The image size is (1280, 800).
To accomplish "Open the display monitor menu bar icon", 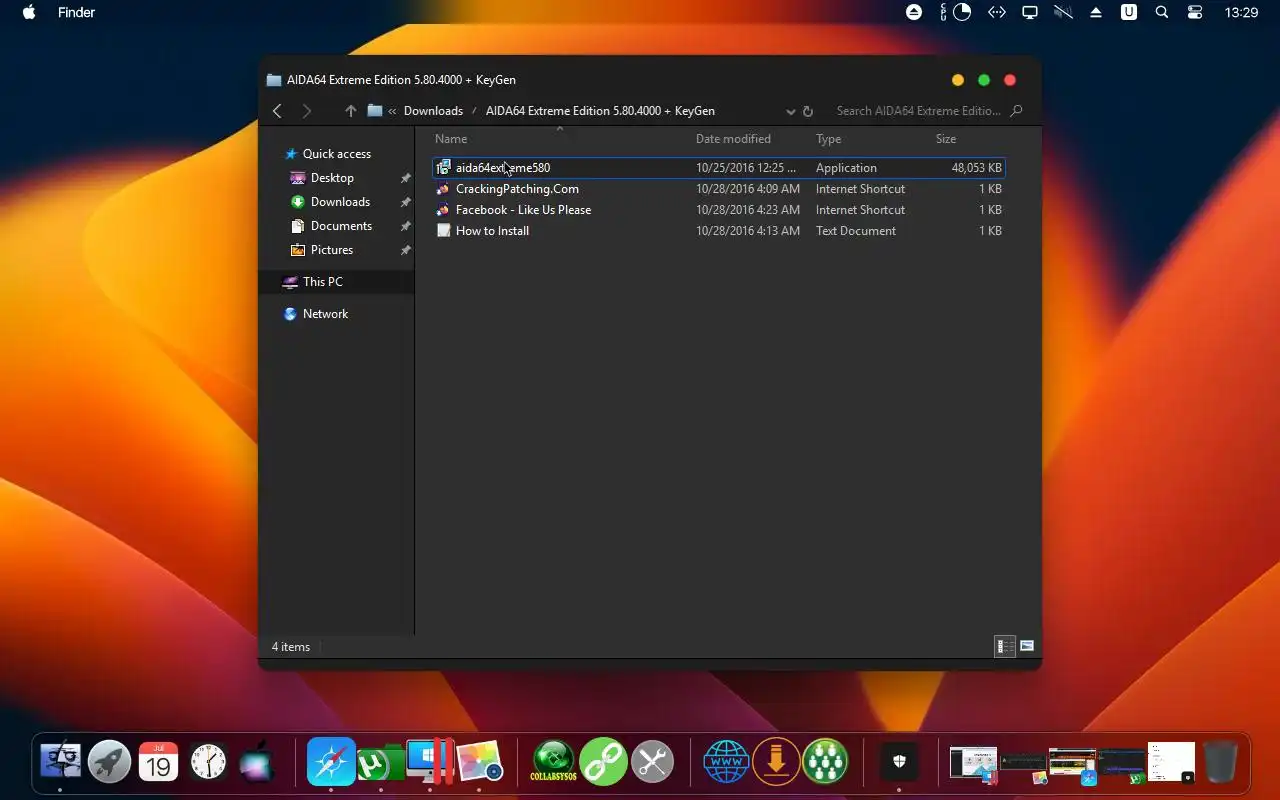I will click(1029, 13).
